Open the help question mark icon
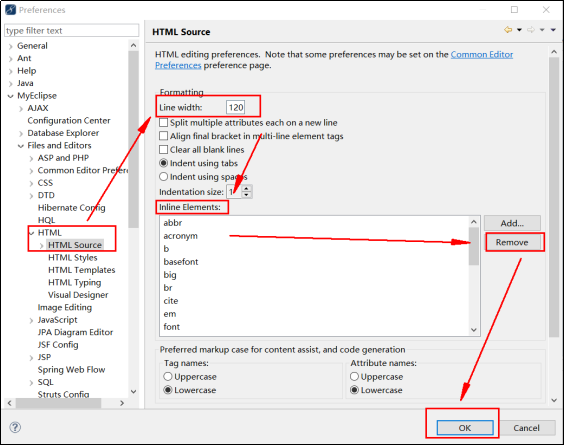Image resolution: width=565 pixels, height=446 pixels. 15,427
